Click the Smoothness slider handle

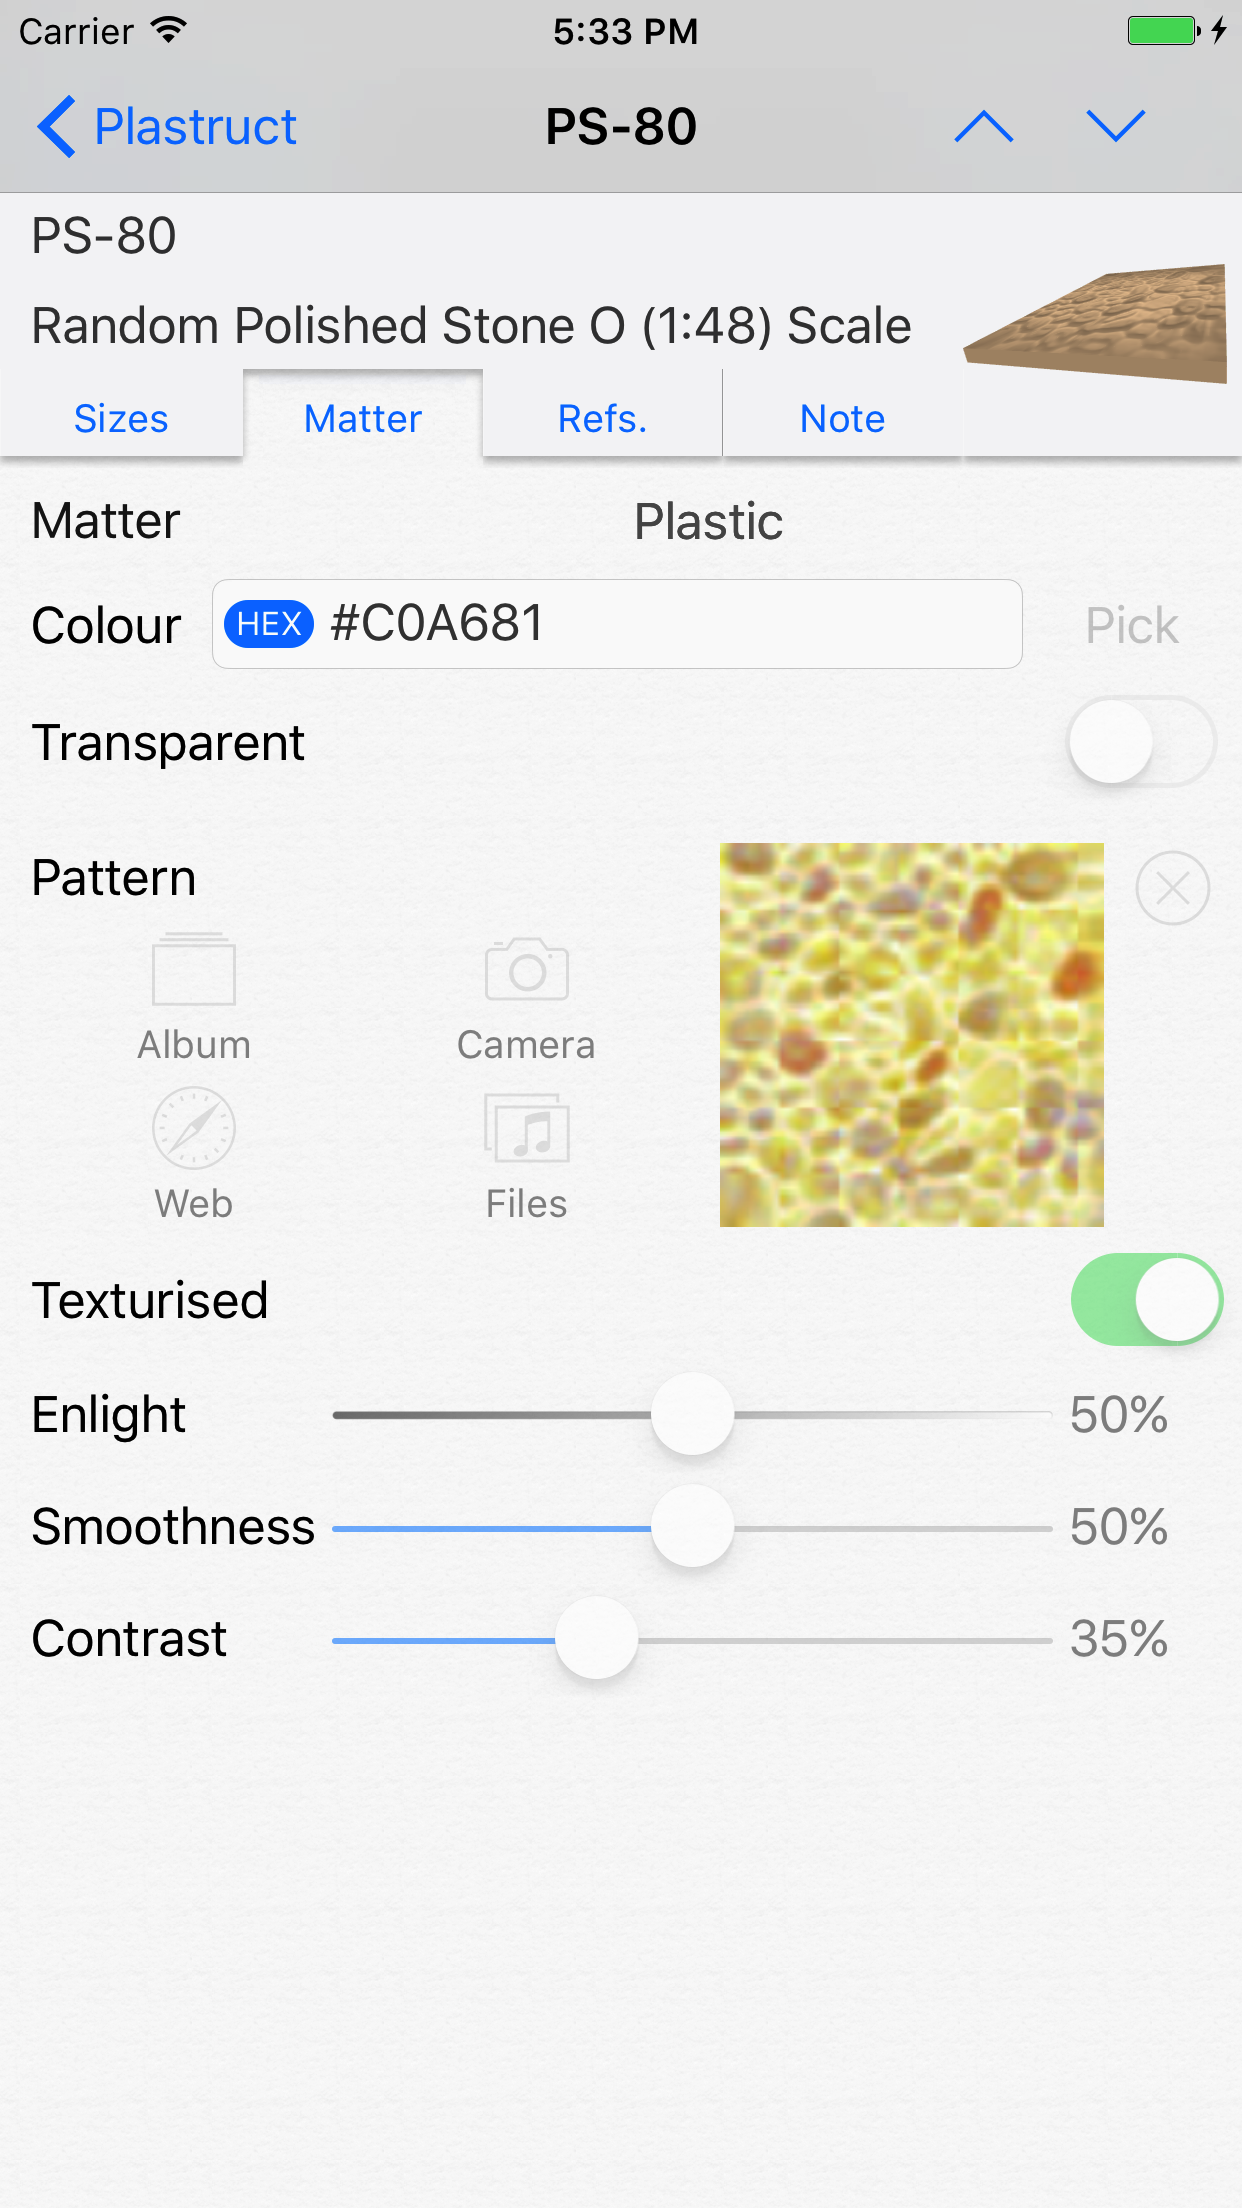click(692, 1527)
